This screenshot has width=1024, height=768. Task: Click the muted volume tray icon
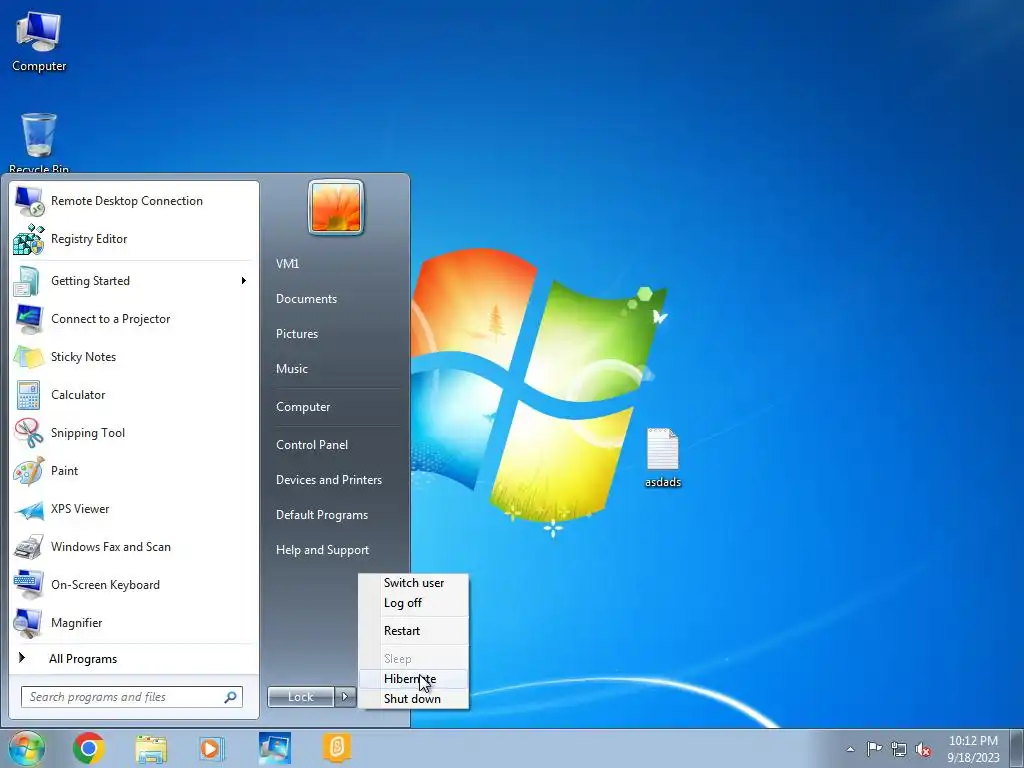pos(923,749)
